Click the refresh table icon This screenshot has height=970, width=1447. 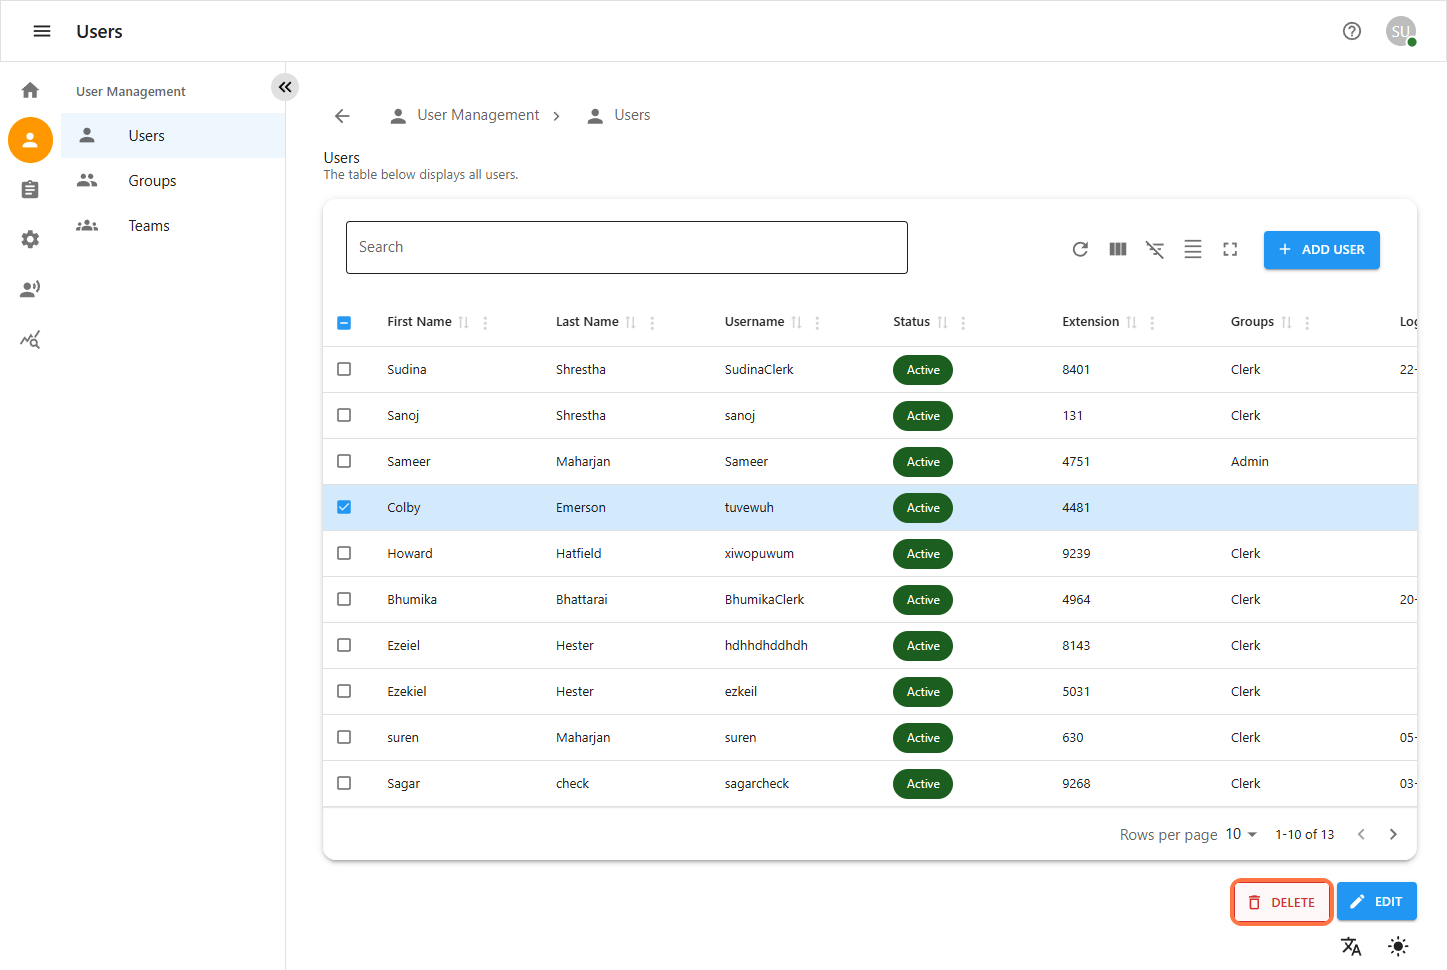click(x=1080, y=249)
